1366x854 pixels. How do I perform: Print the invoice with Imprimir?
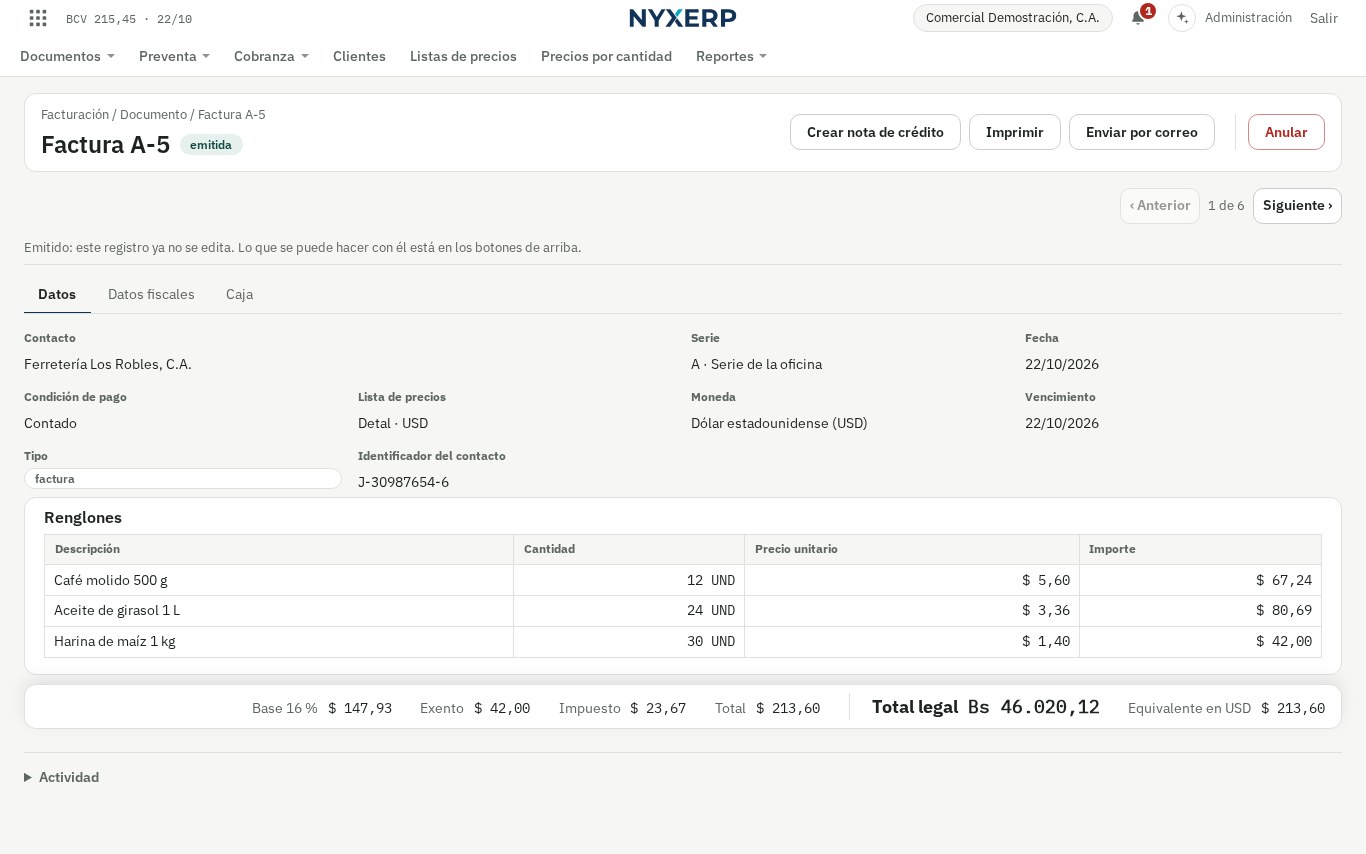pyautogui.click(x=1015, y=132)
